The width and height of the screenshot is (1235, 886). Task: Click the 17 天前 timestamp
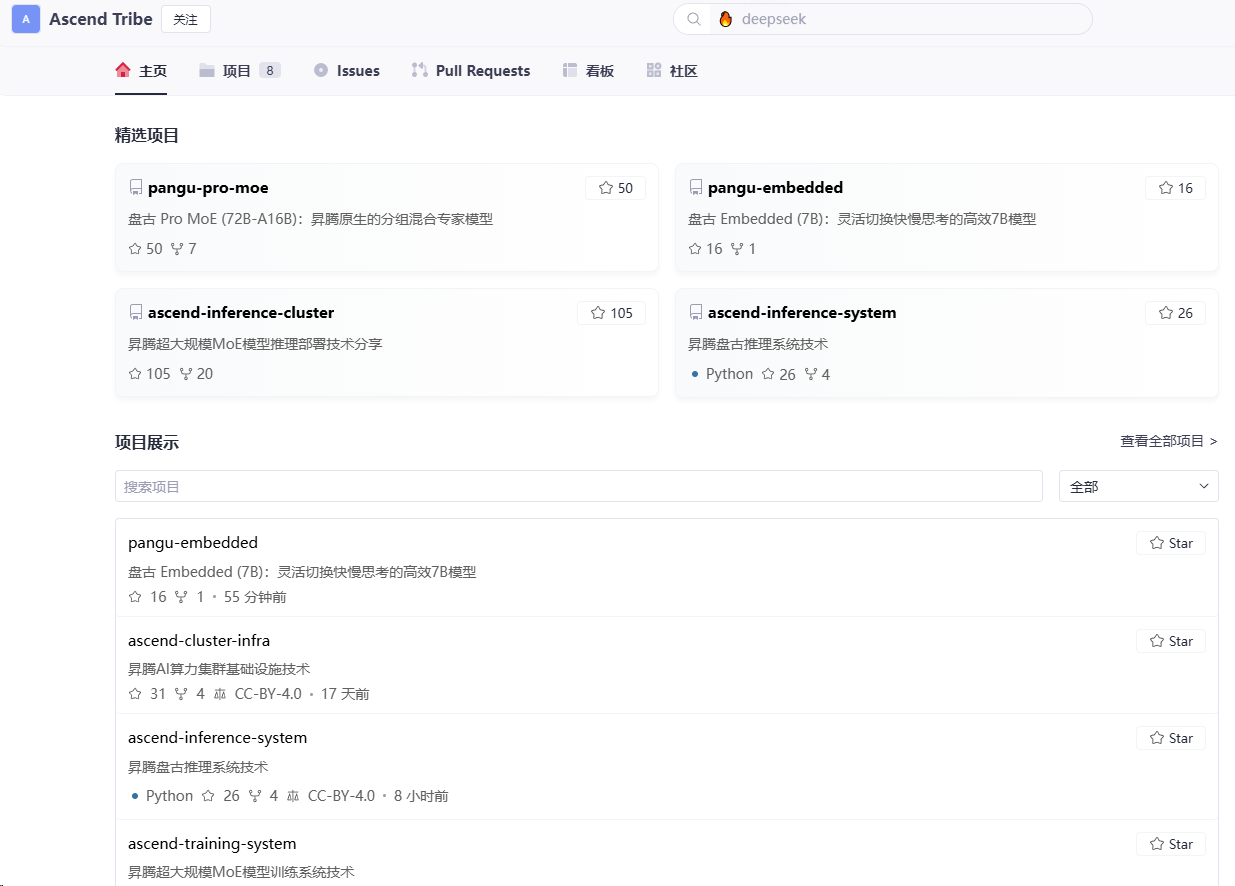pos(345,694)
